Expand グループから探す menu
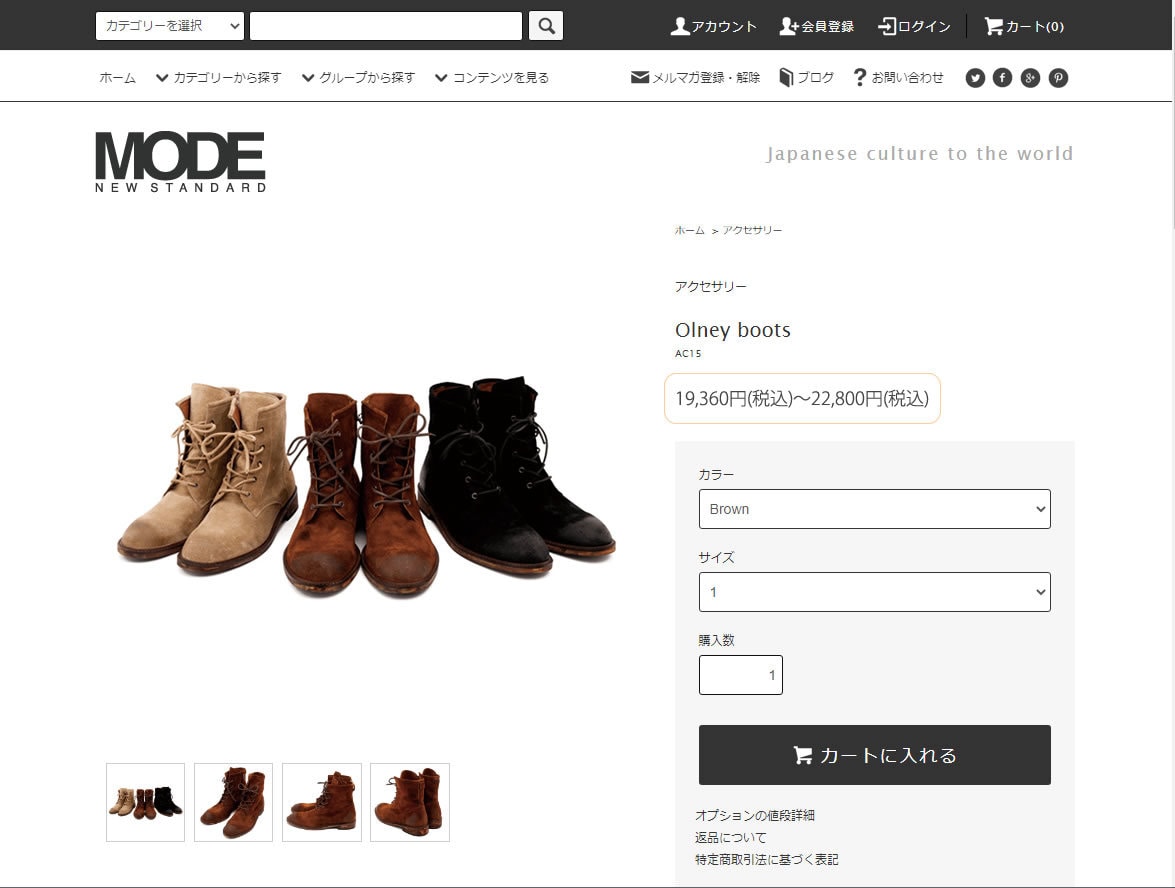The image size is (1175, 888). [358, 78]
